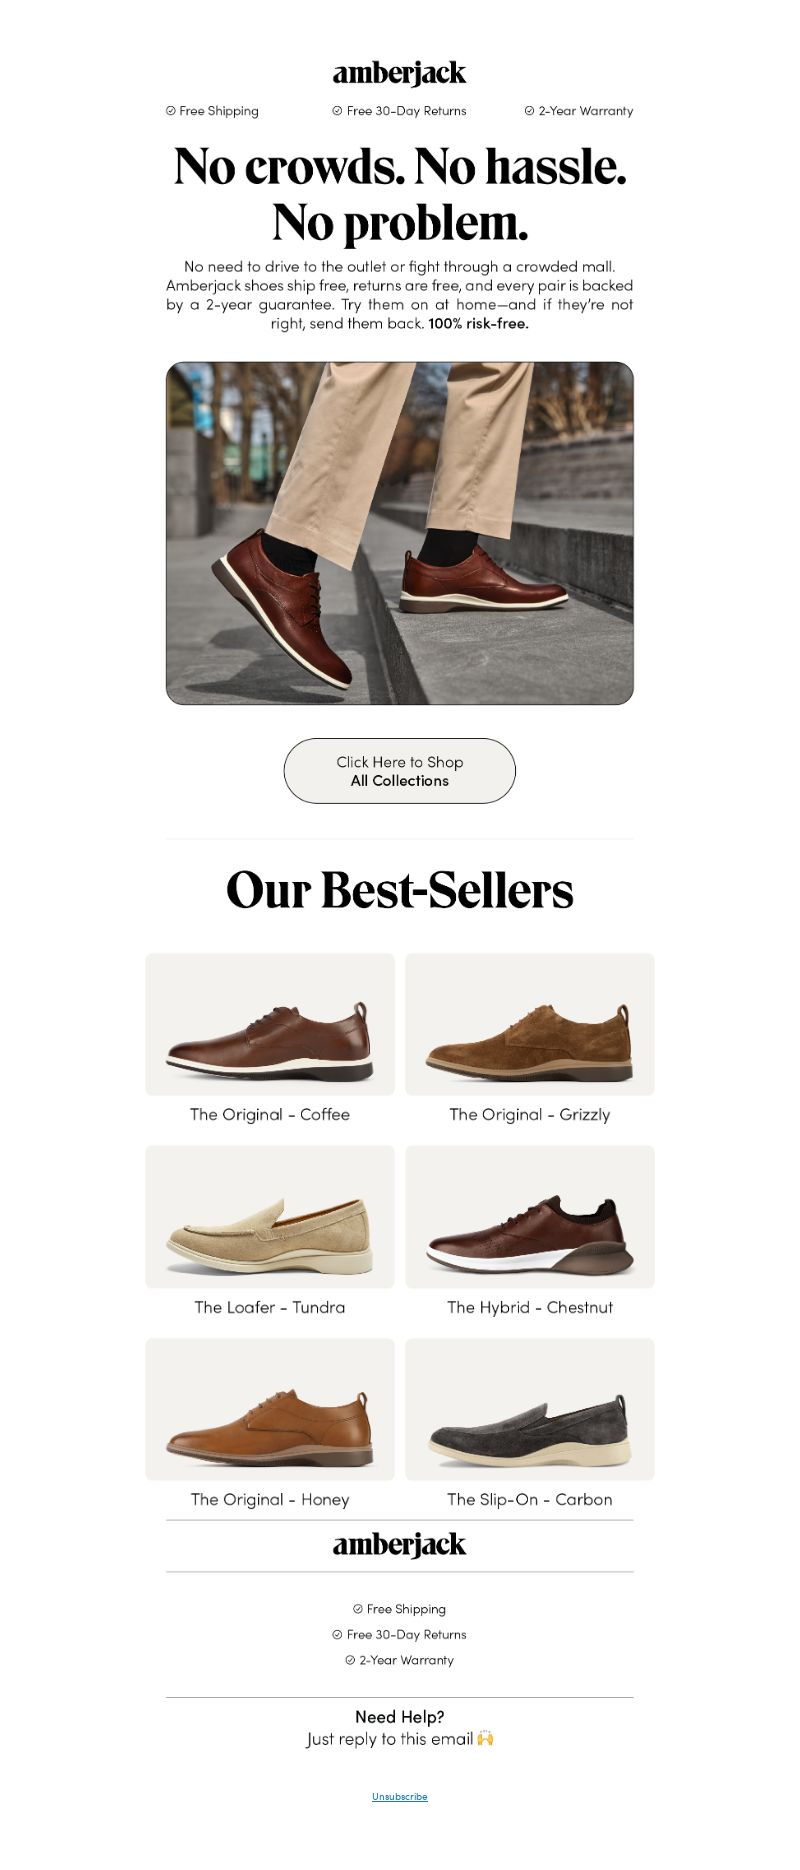Click The Slip-On - Carbon product label
This screenshot has width=800, height=1870.
point(530,1499)
